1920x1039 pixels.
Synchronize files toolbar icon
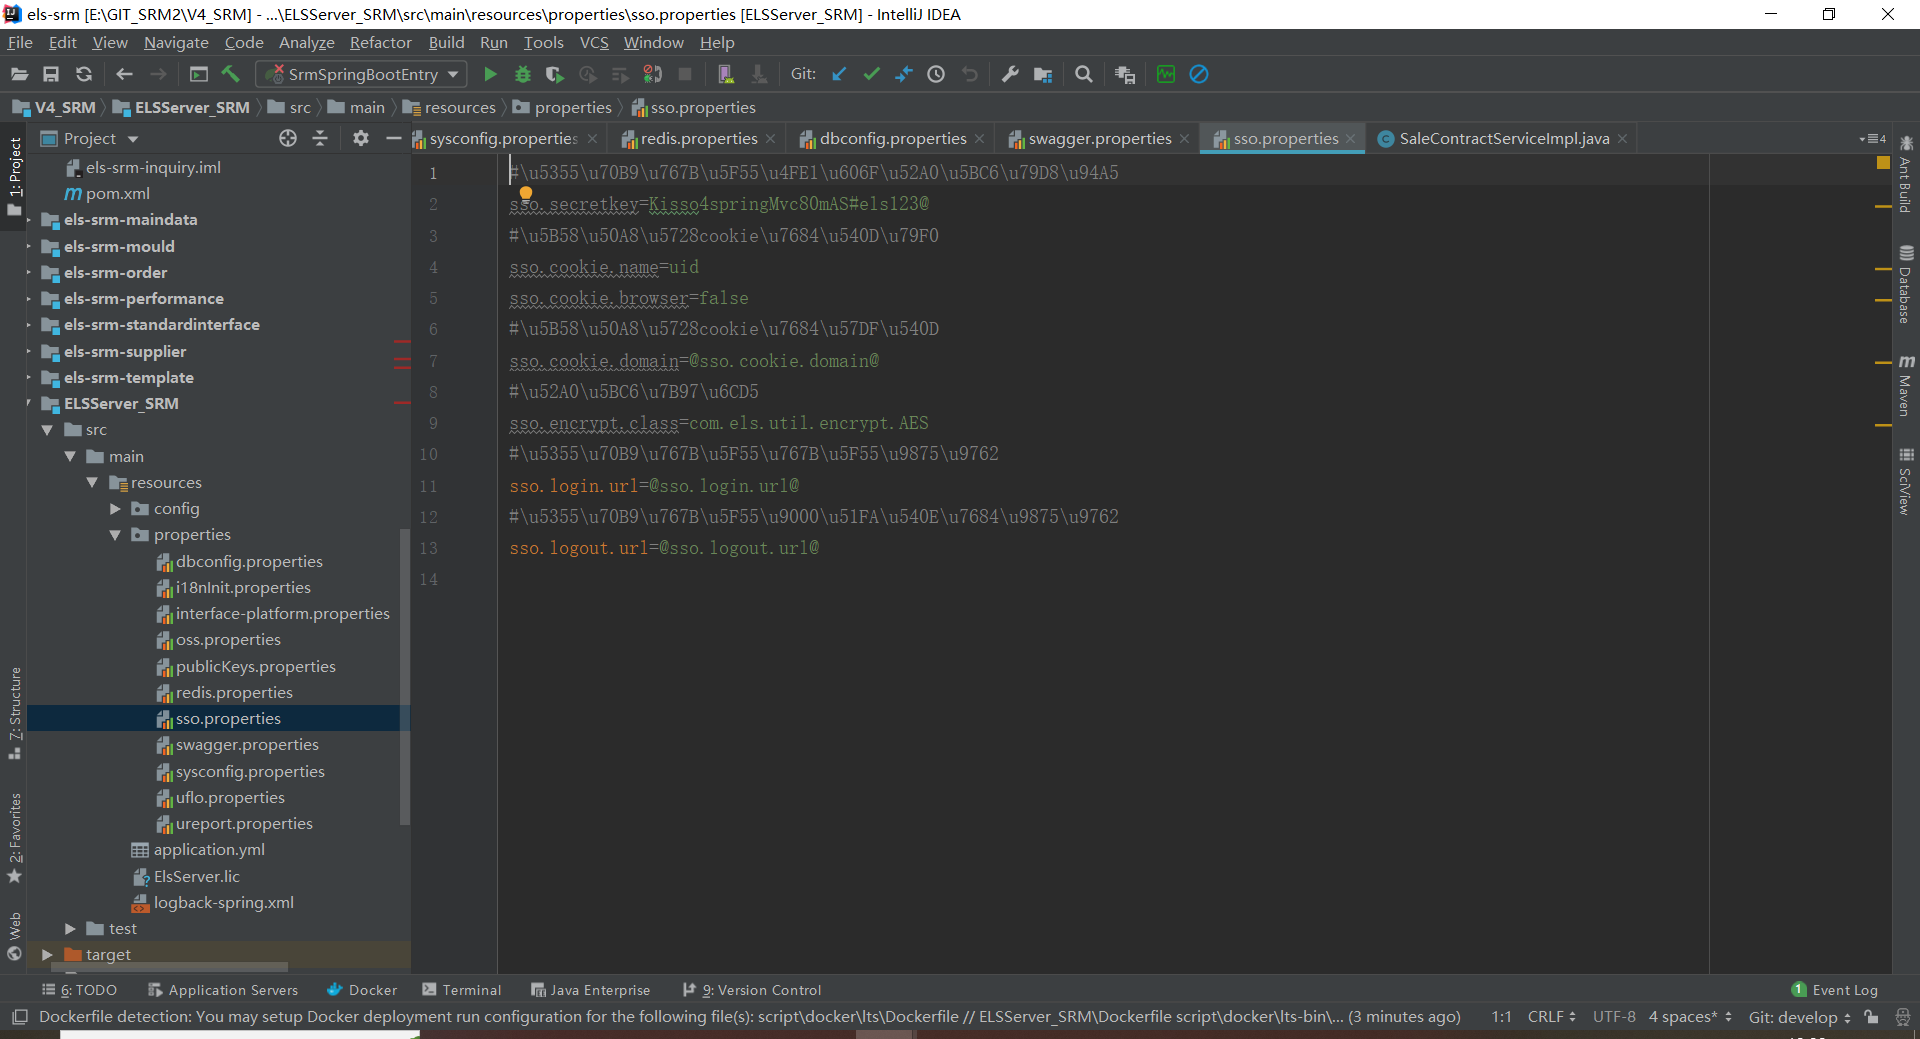[x=84, y=74]
